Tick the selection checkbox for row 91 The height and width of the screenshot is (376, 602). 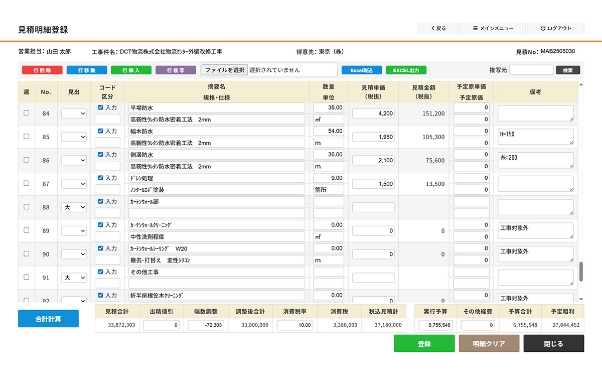[26, 277]
